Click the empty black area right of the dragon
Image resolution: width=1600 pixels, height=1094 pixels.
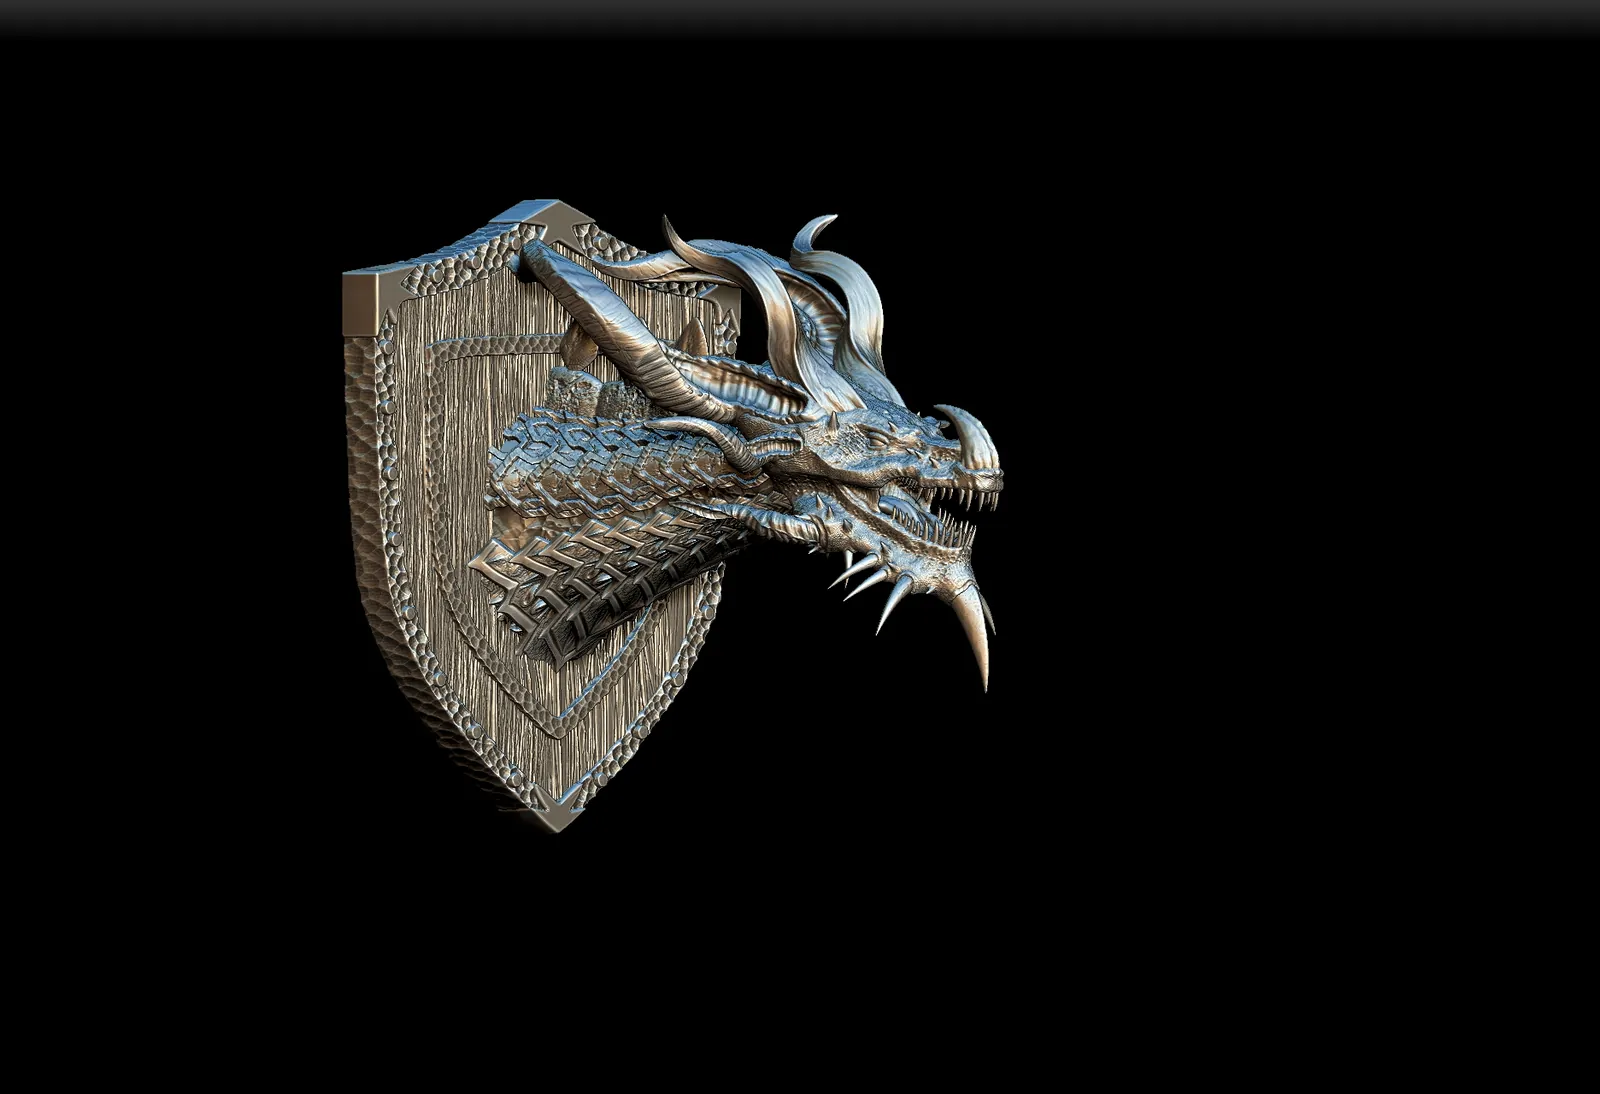(1300, 500)
